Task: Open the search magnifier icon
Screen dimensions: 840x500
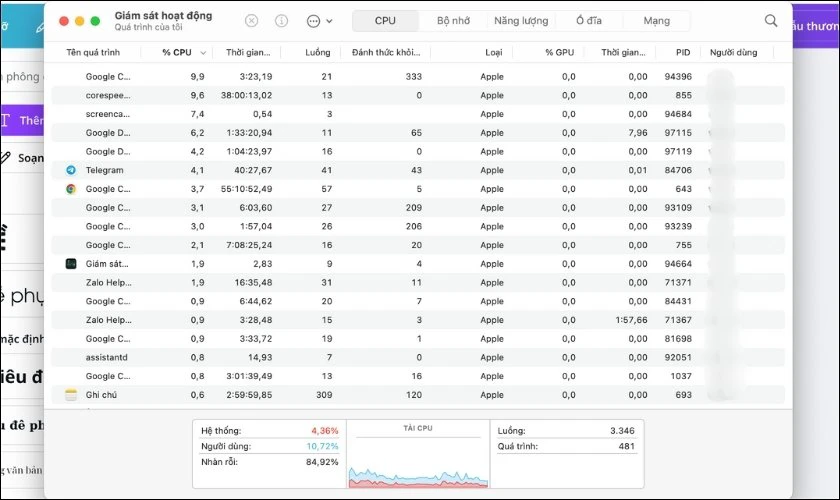Action: tap(771, 20)
